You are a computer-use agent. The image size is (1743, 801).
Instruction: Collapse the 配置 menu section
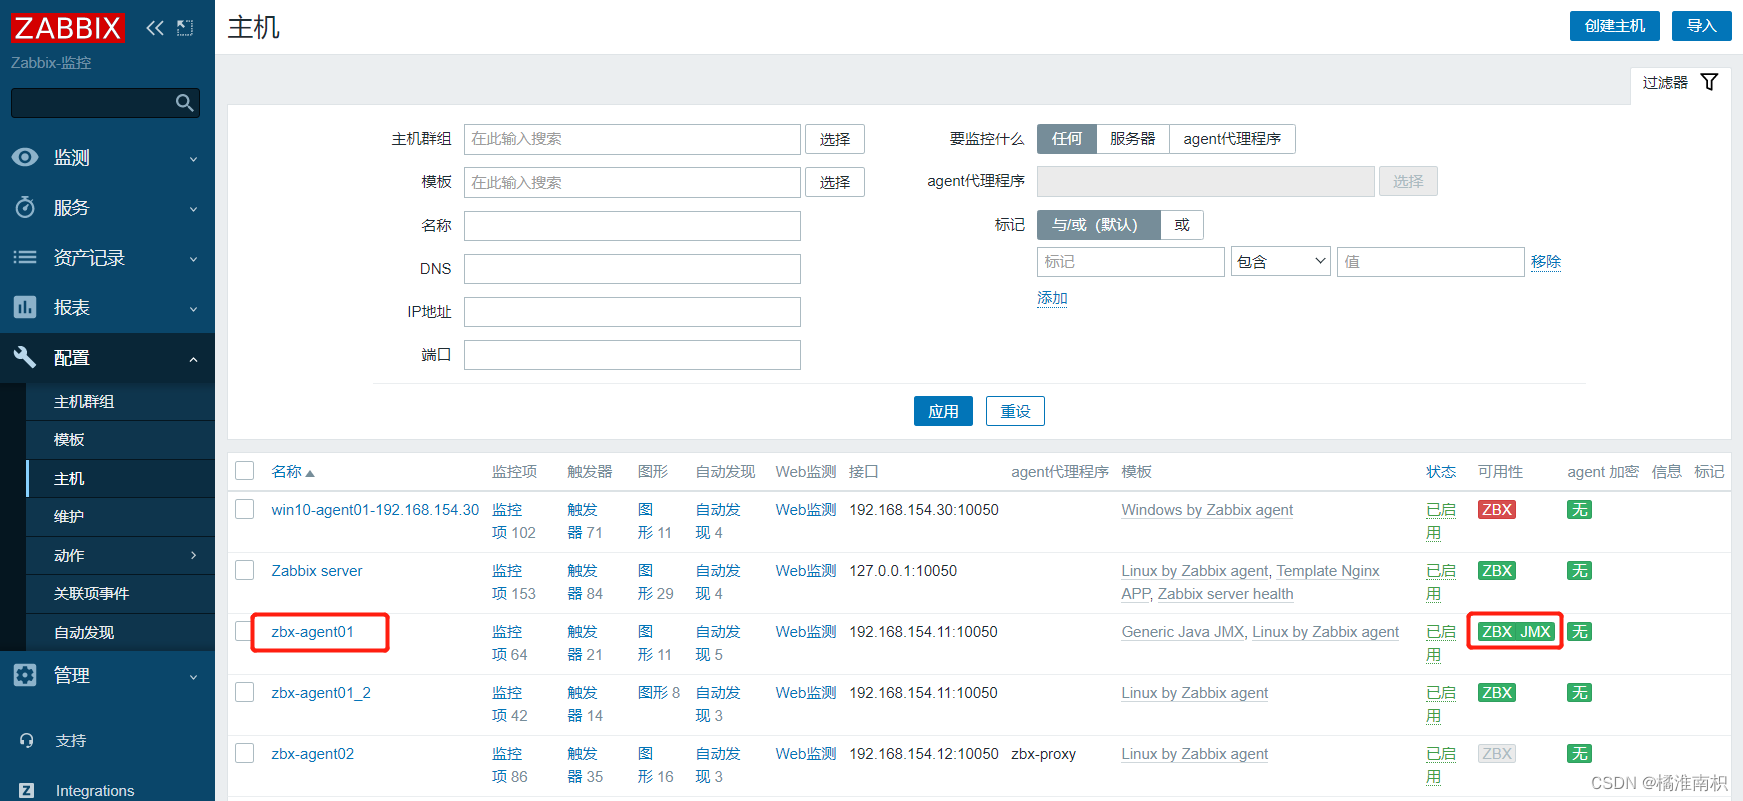pos(194,359)
